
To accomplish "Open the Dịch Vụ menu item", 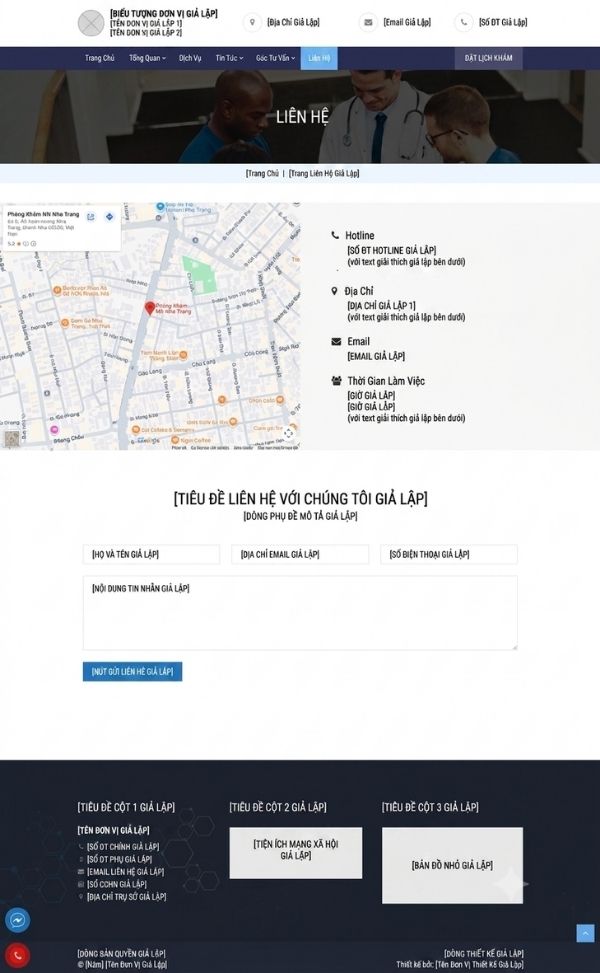I will coord(190,58).
